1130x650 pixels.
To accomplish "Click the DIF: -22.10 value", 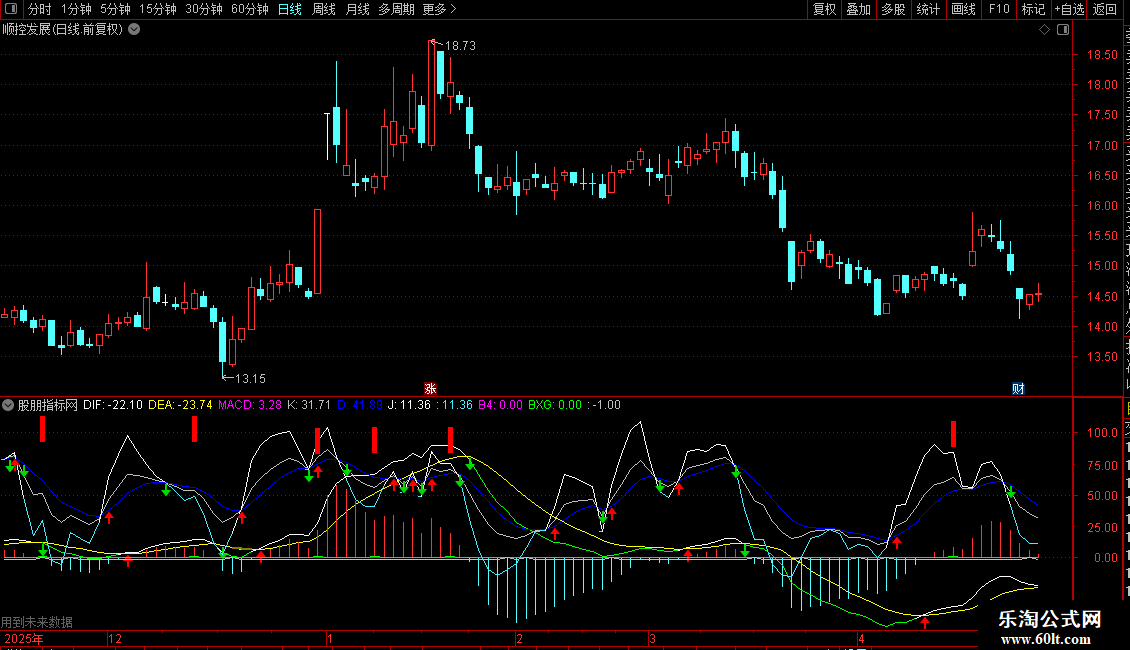I will click(113, 405).
